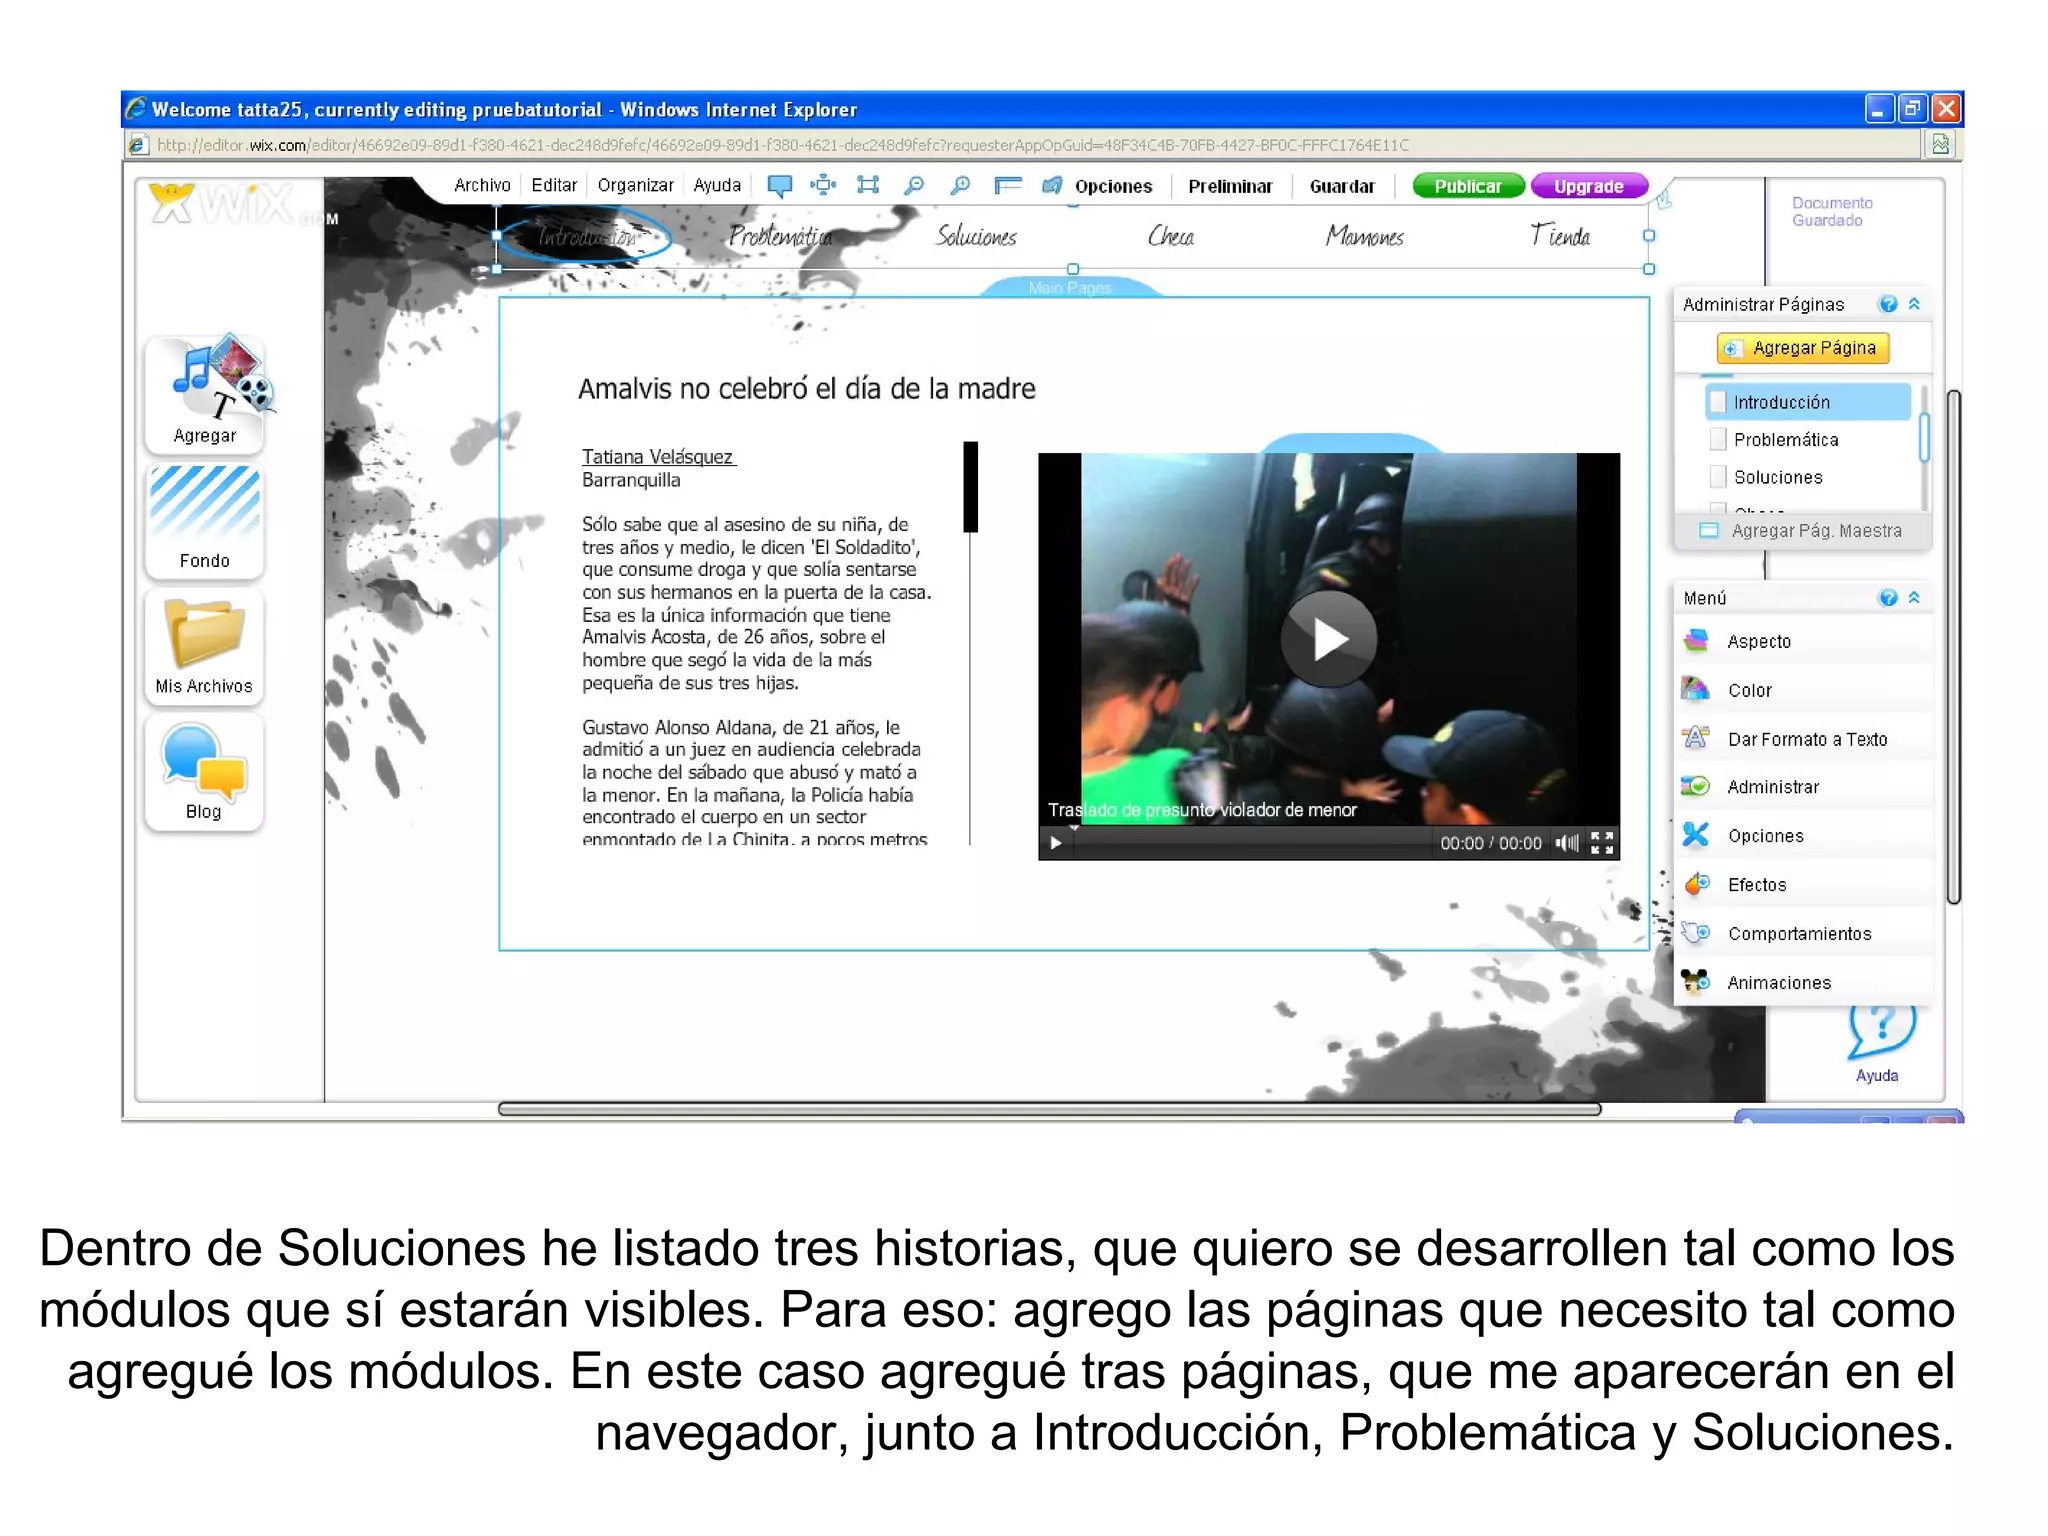The height and width of the screenshot is (1536, 2048).
Task: Click the Tatiana Velásquez underlined name
Action: (x=658, y=457)
